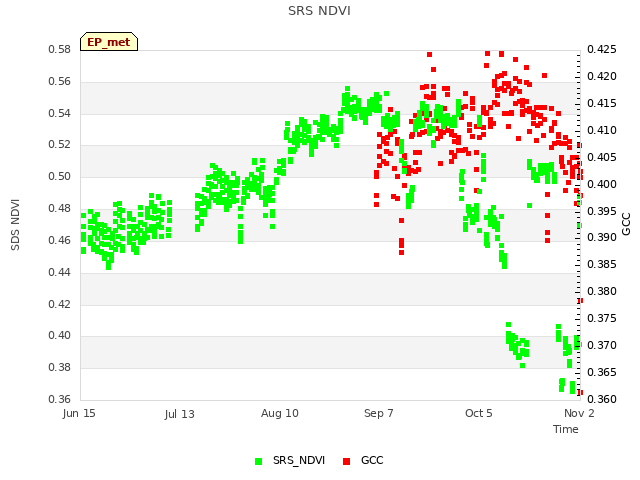Click the 0.410 right axis value

602,130
